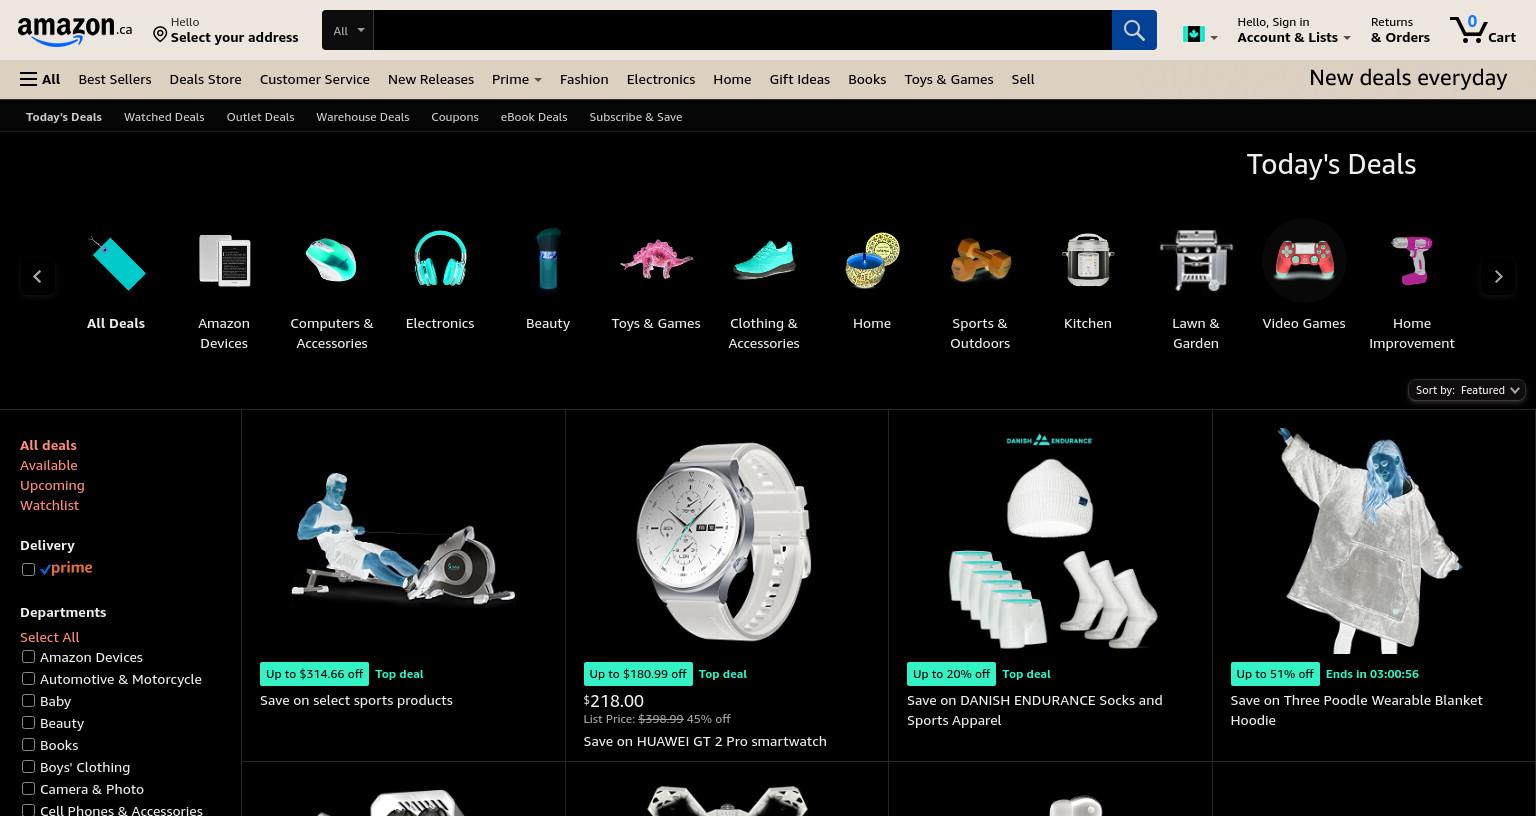Select the Beauty category icon
The image size is (1536, 816).
click(548, 259)
